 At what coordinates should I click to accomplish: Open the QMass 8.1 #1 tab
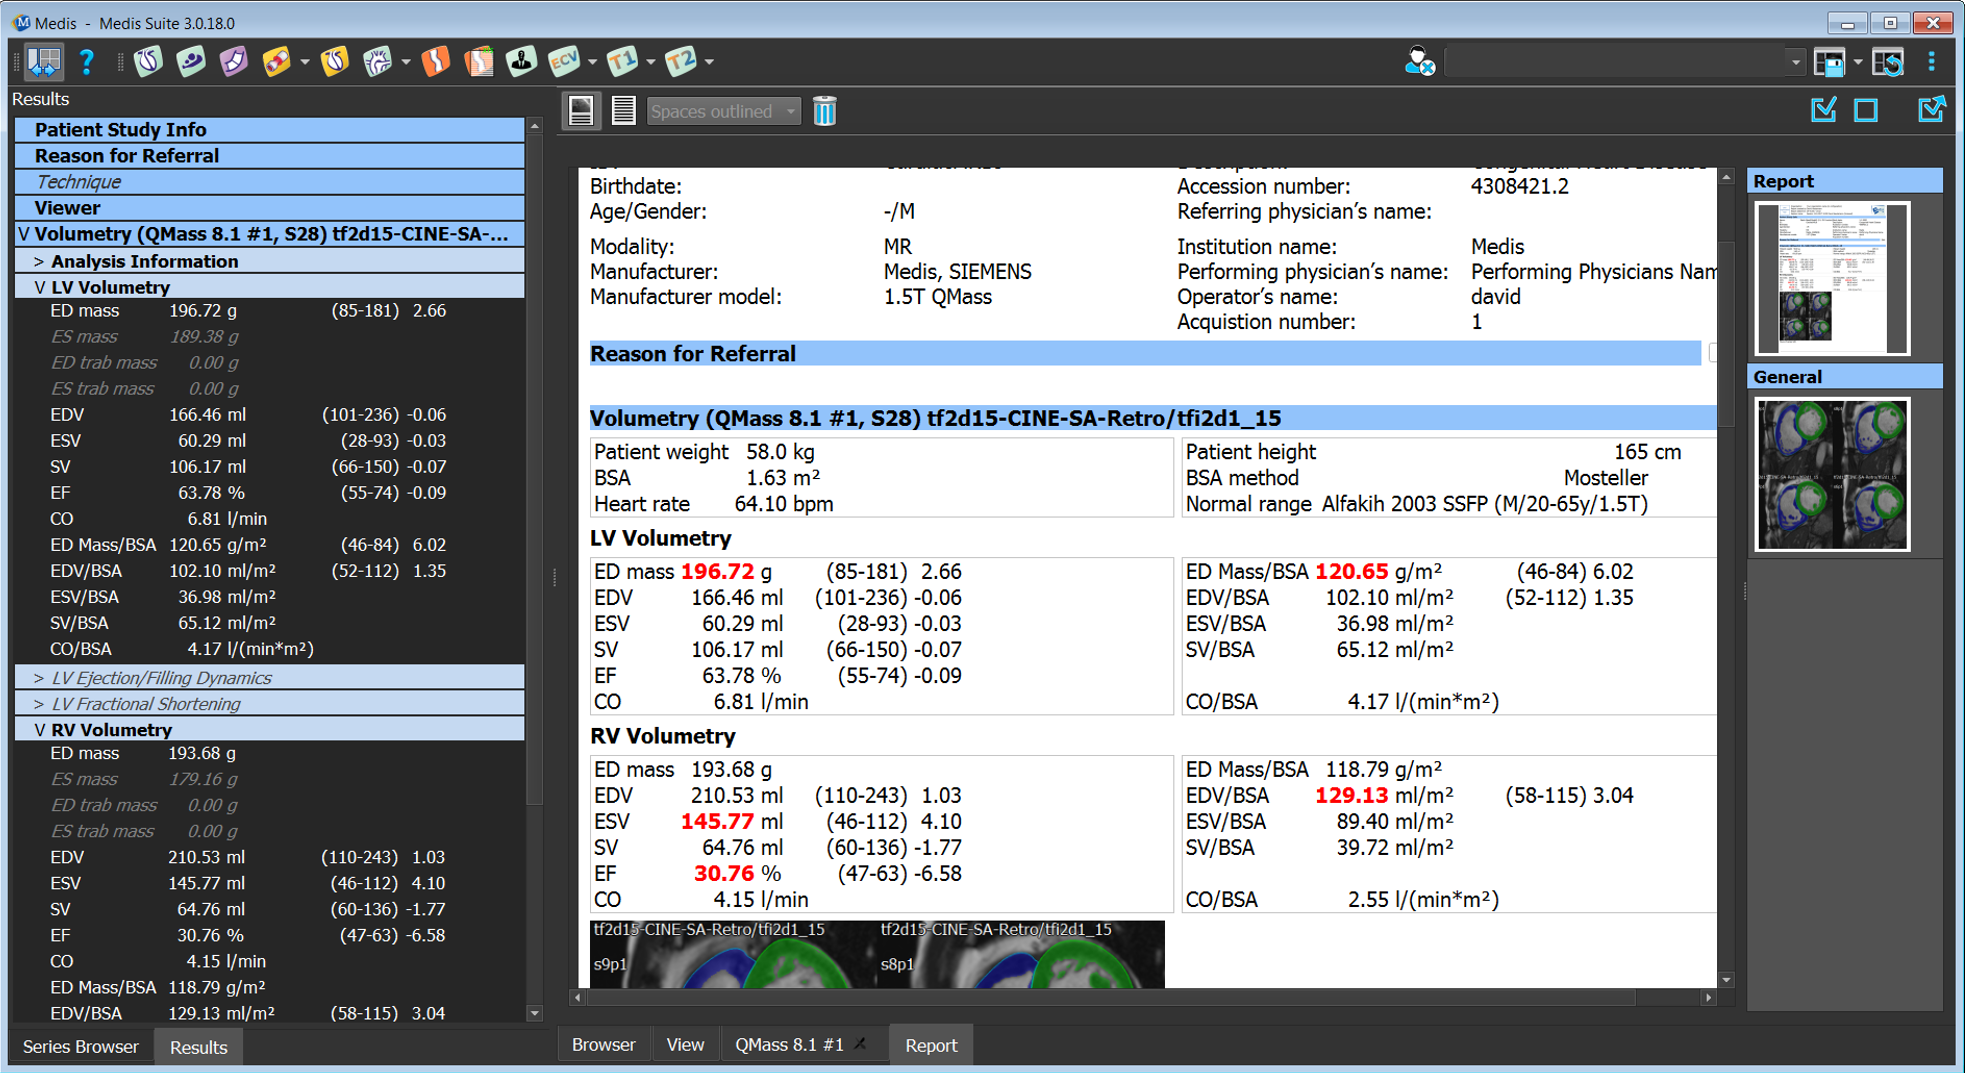click(x=789, y=1045)
